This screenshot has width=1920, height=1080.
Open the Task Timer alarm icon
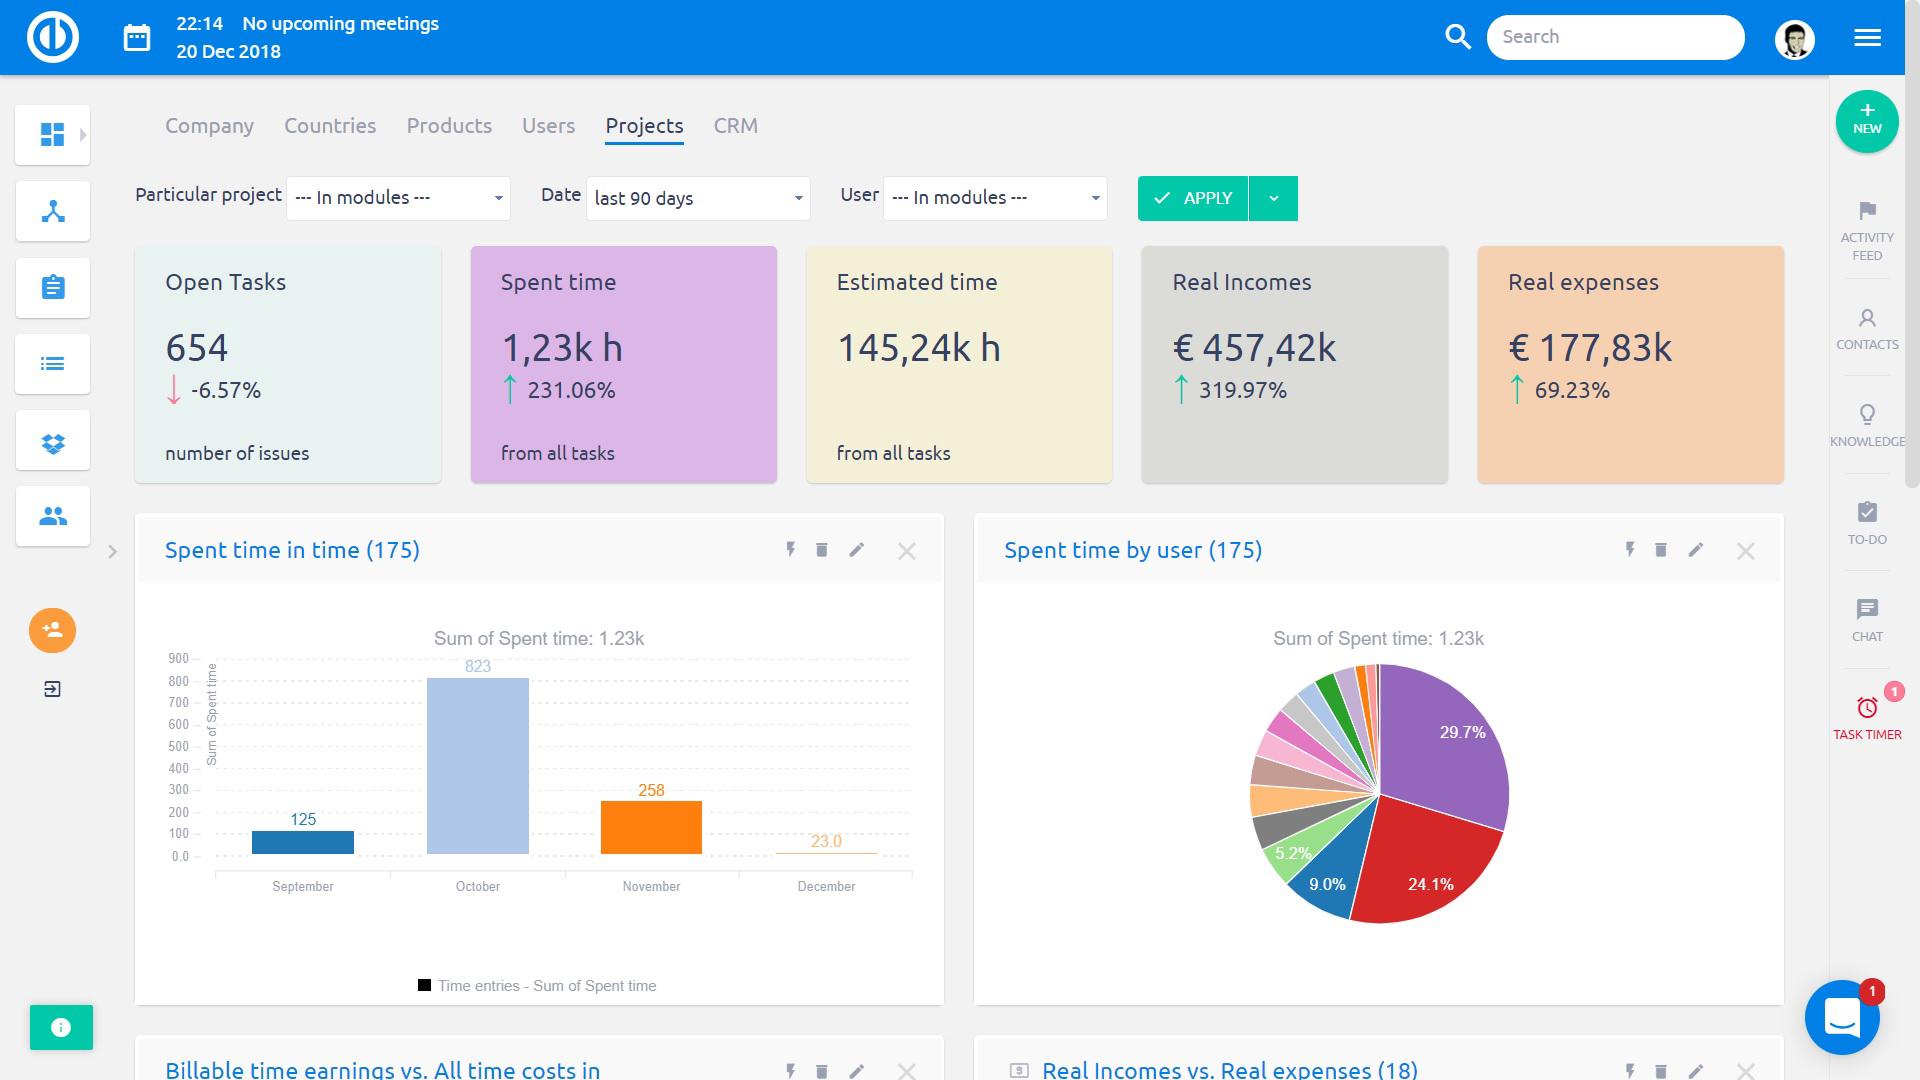(x=1866, y=708)
